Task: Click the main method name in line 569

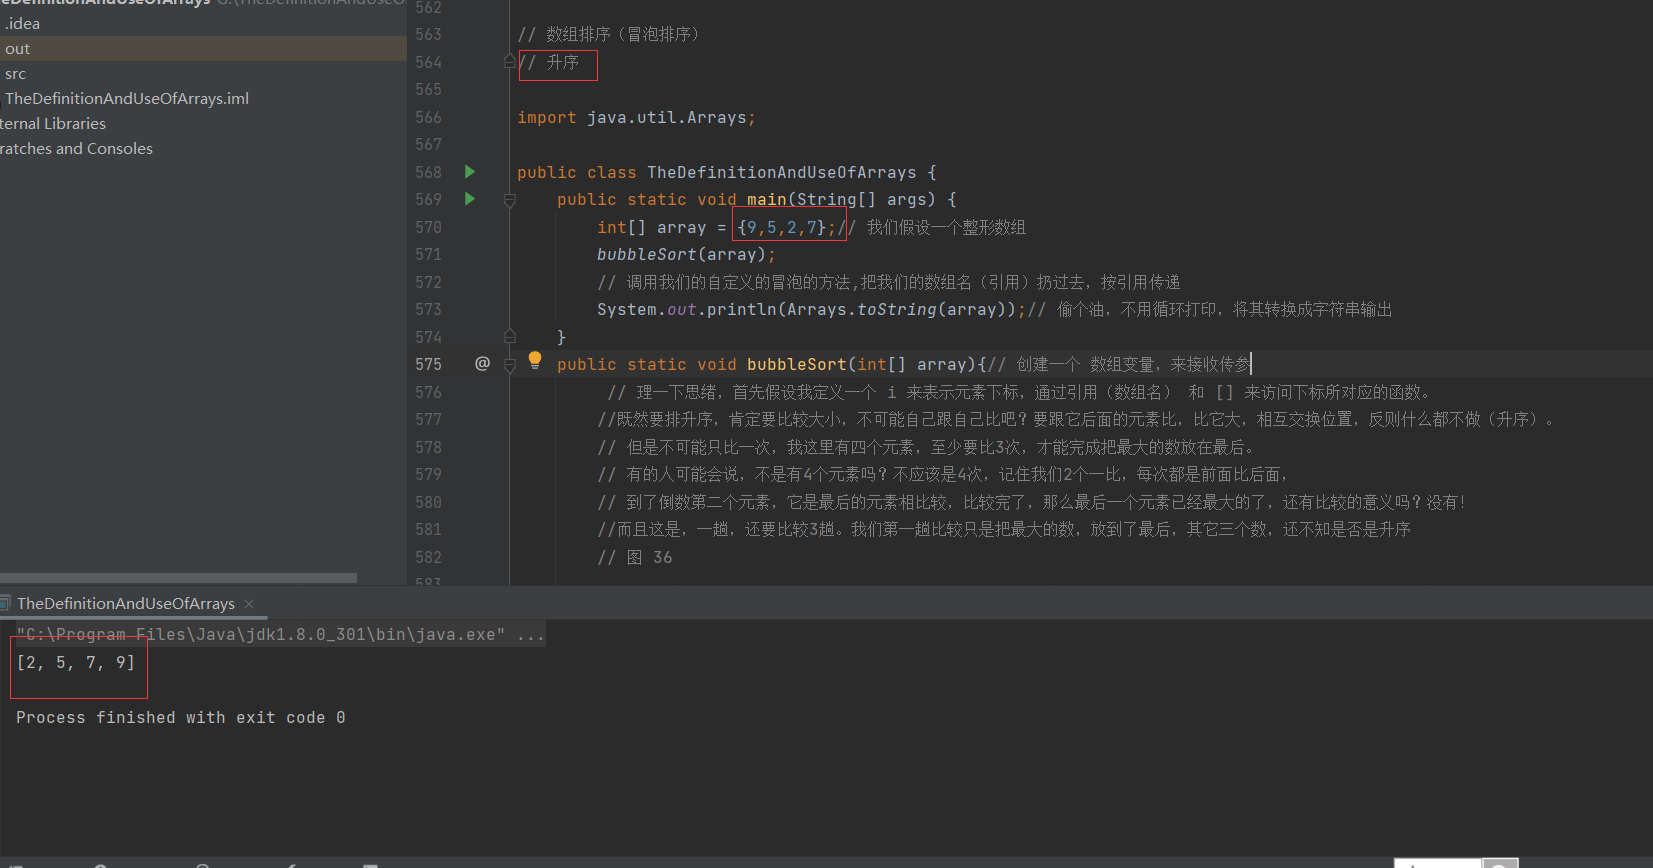Action: (x=766, y=199)
